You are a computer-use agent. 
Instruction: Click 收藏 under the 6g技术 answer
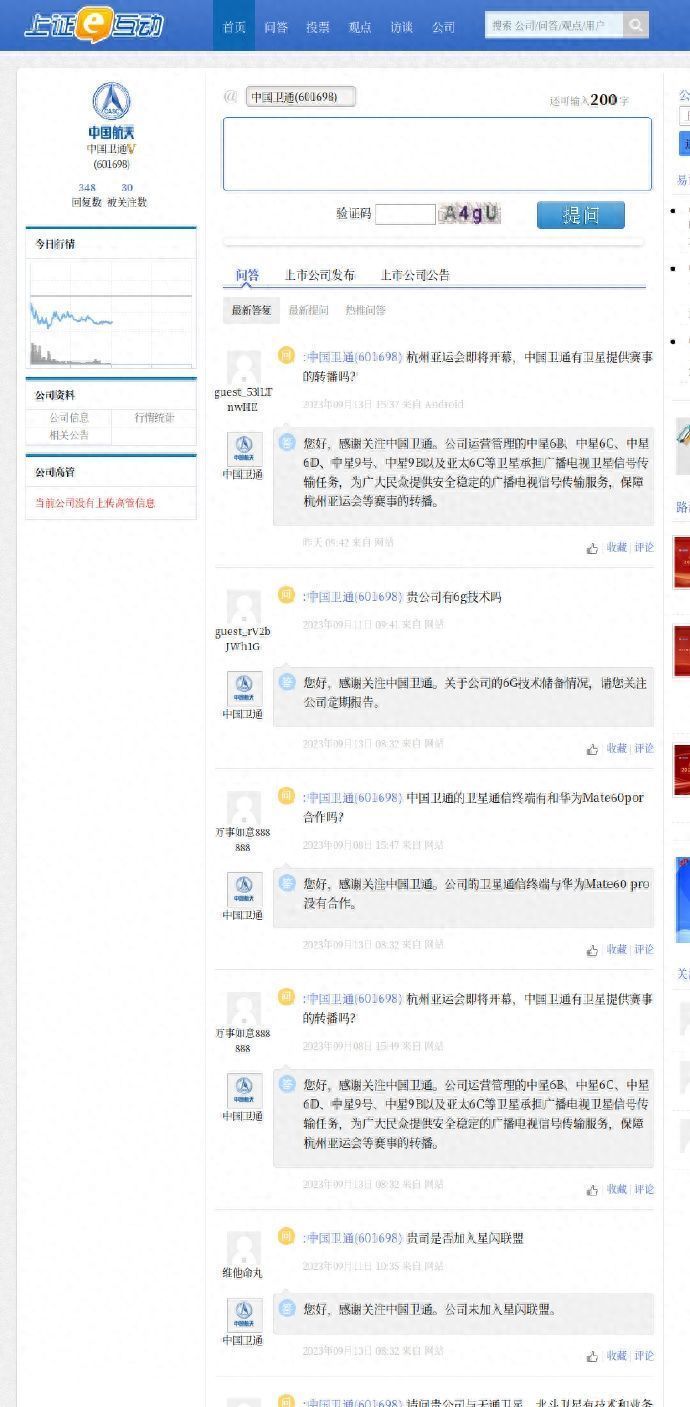click(x=617, y=749)
